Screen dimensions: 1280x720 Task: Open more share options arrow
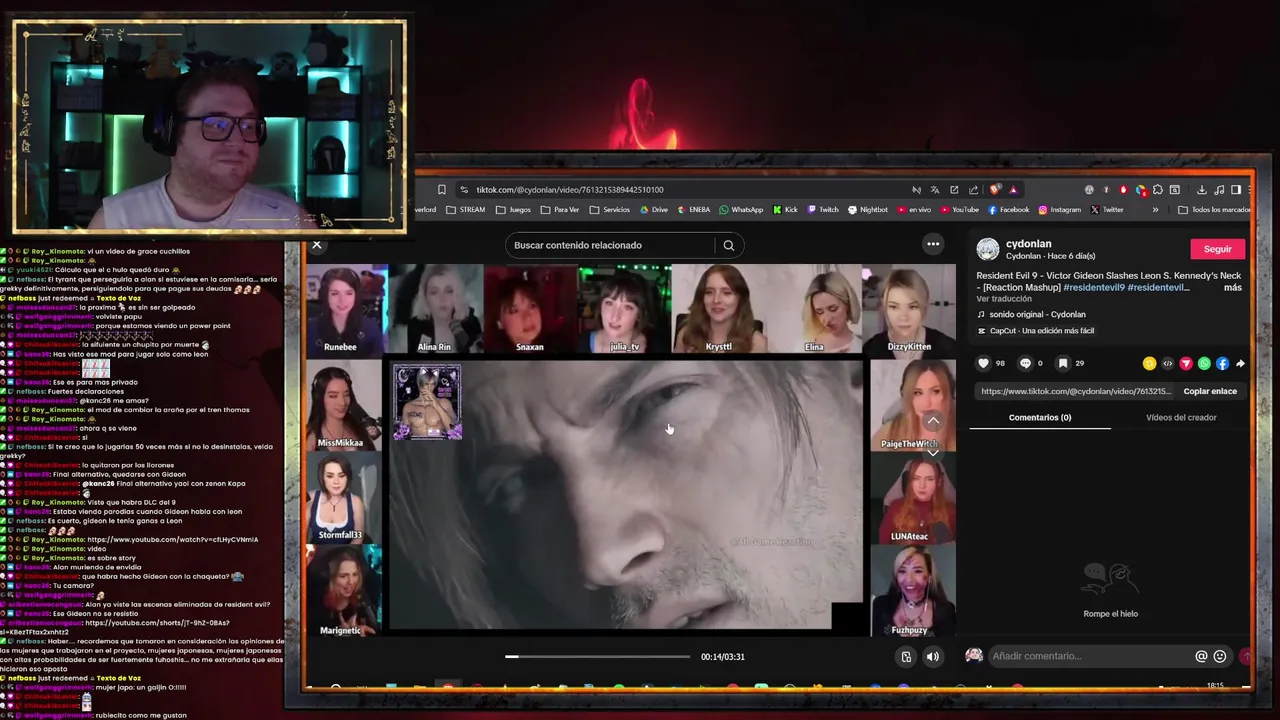click(x=1240, y=363)
